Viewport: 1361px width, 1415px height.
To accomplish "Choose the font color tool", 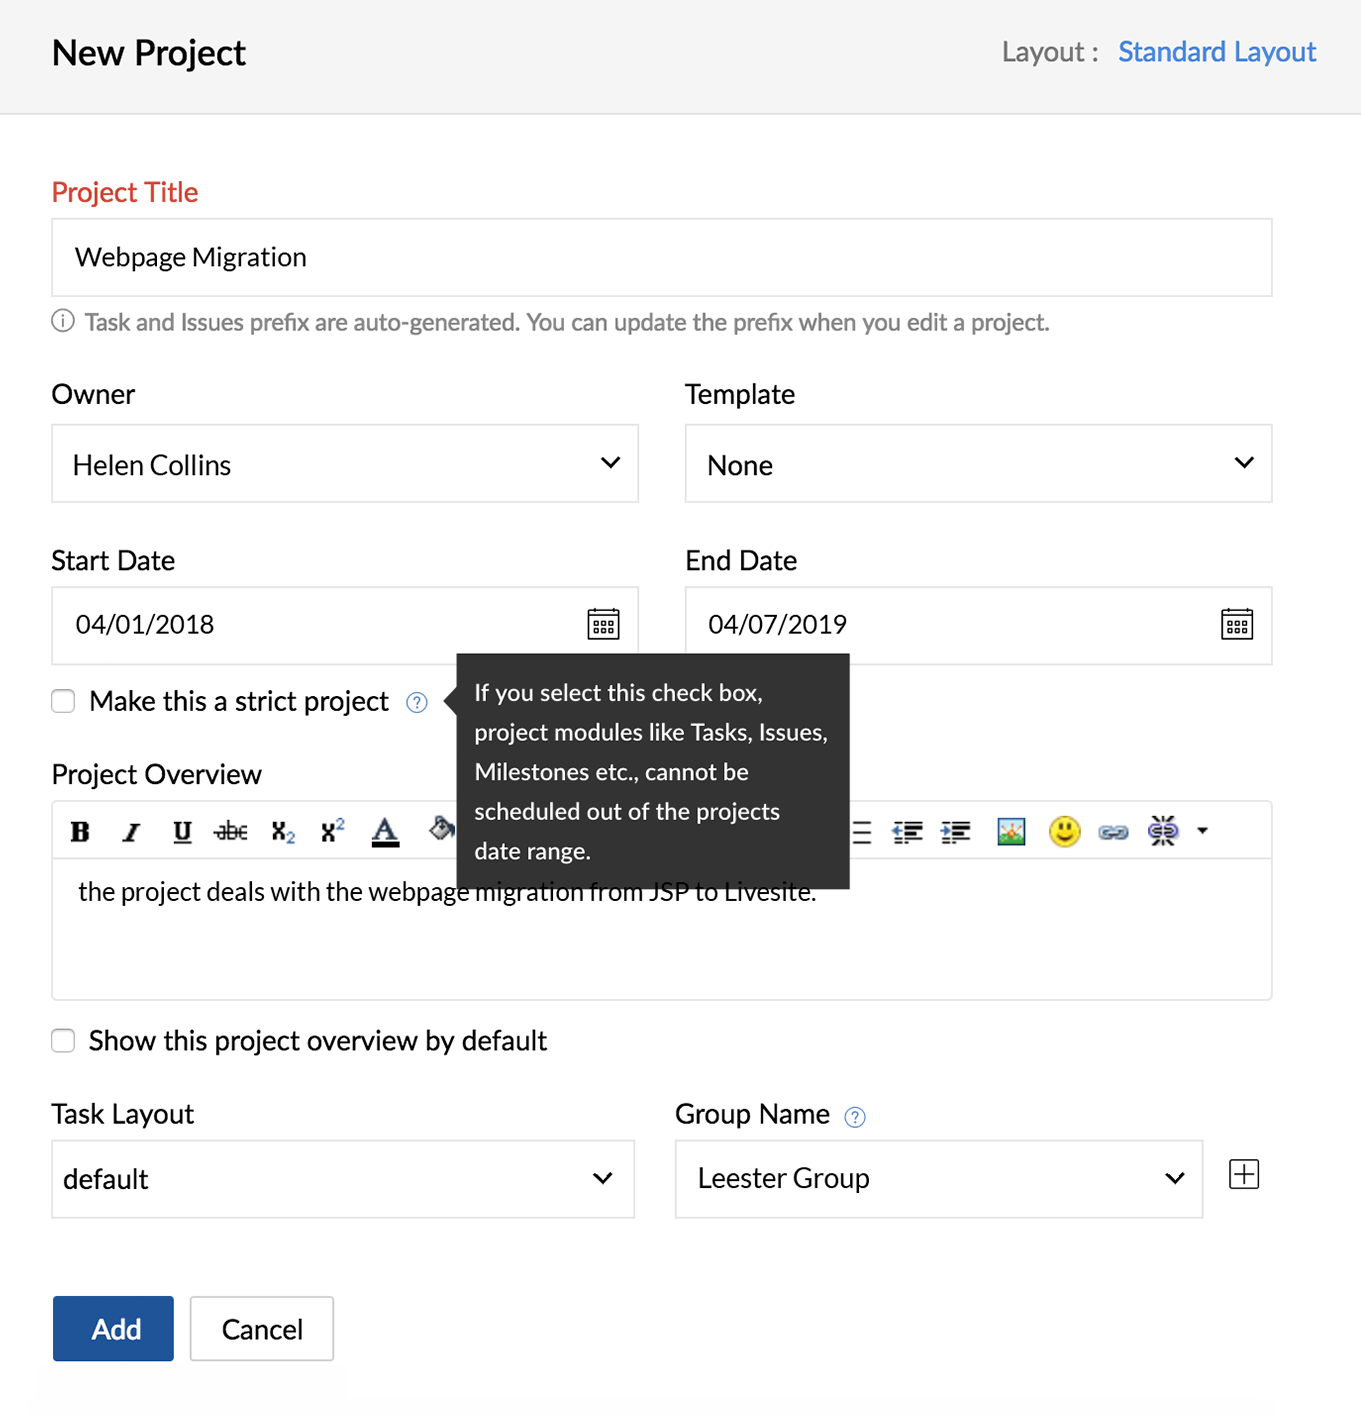I will [x=385, y=832].
